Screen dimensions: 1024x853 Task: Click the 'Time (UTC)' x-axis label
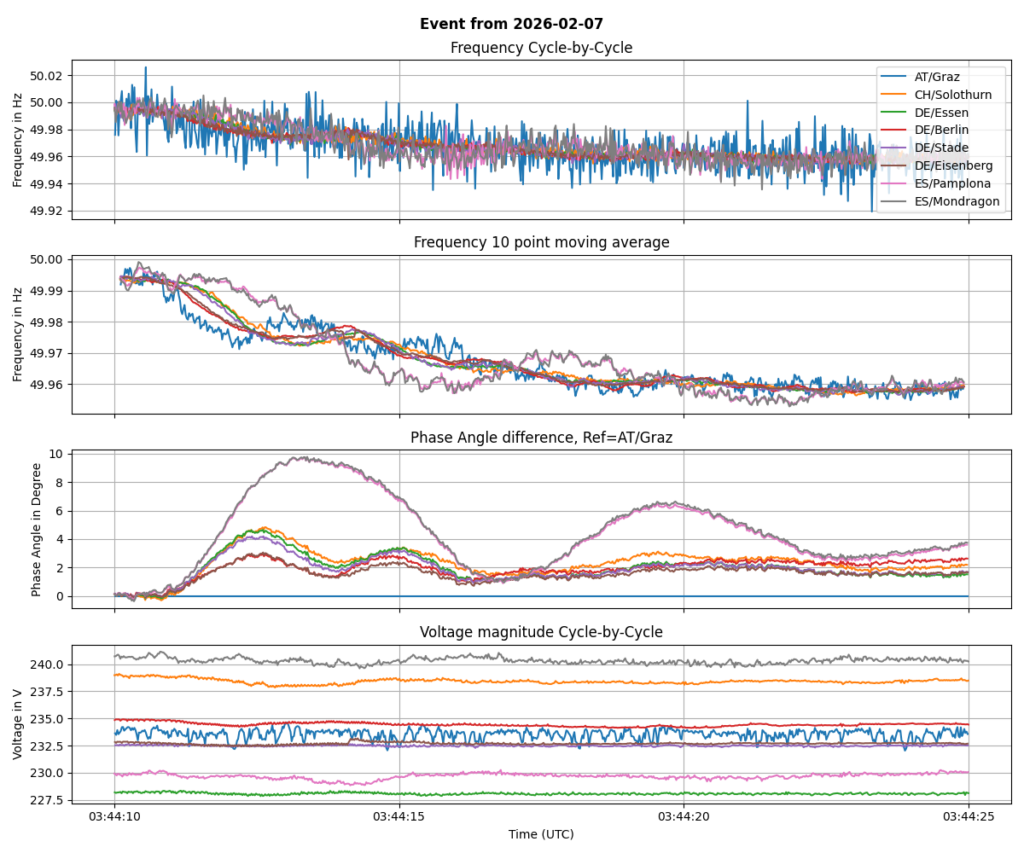(x=541, y=834)
